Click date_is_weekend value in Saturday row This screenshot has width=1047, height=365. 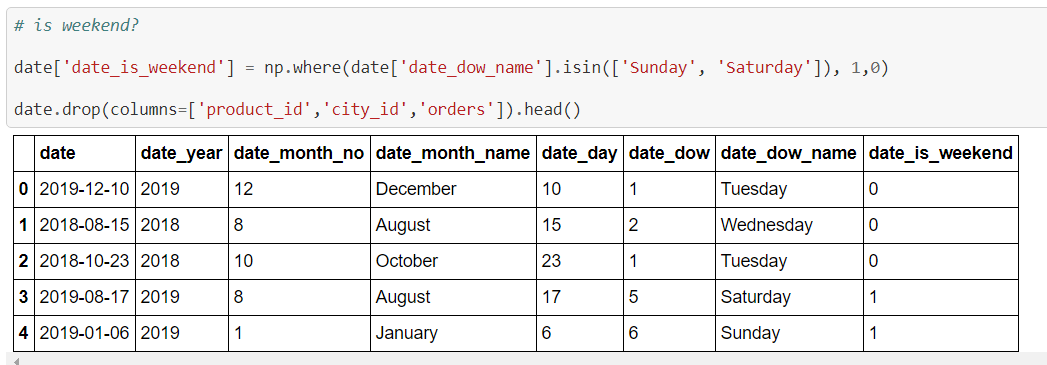[x=940, y=298]
